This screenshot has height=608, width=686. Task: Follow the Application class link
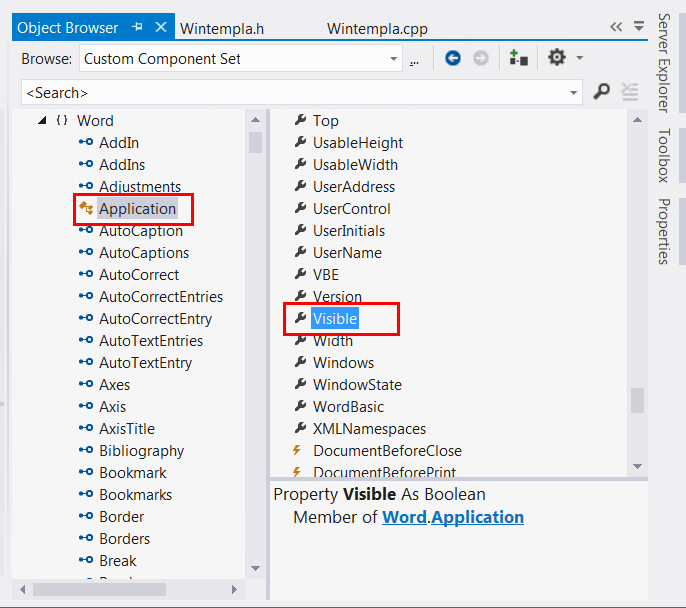(477, 517)
